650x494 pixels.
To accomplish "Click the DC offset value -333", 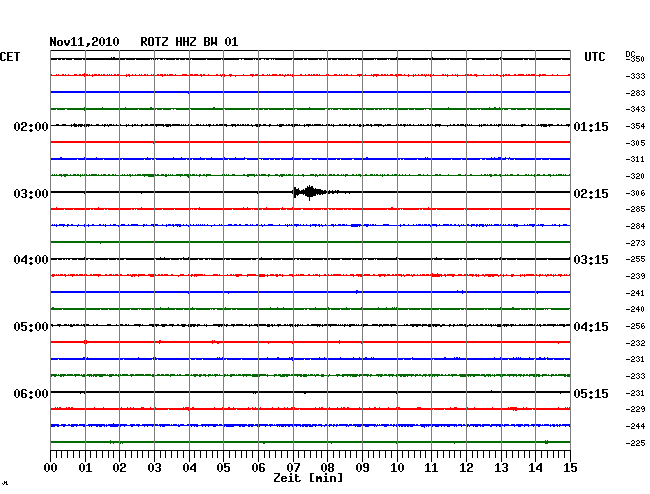I will click(635, 76).
